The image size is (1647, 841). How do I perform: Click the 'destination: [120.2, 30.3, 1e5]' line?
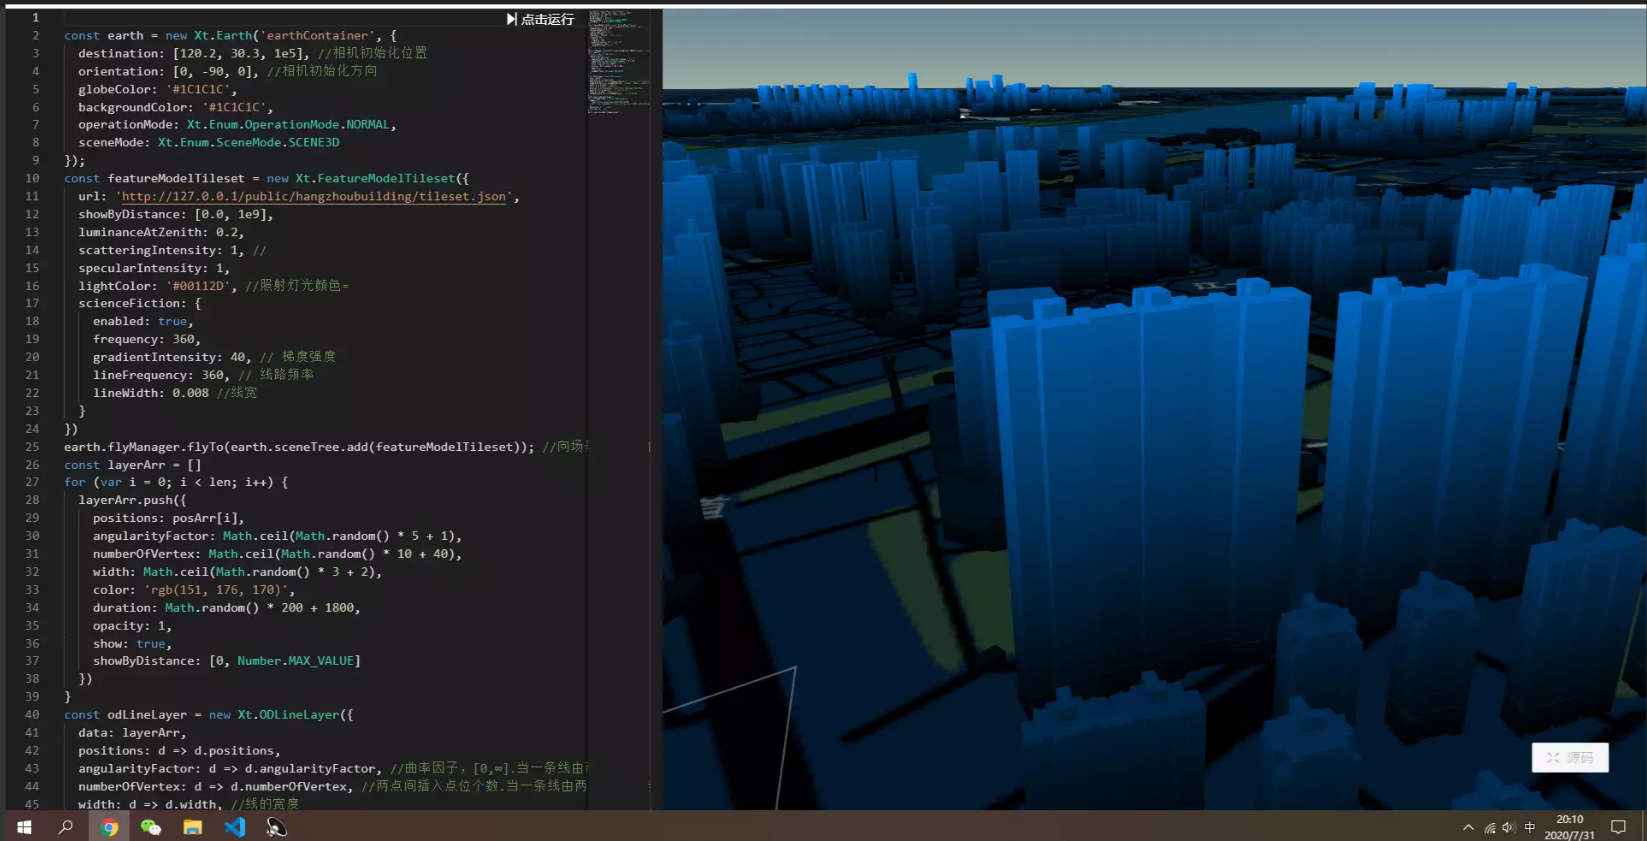coord(252,54)
